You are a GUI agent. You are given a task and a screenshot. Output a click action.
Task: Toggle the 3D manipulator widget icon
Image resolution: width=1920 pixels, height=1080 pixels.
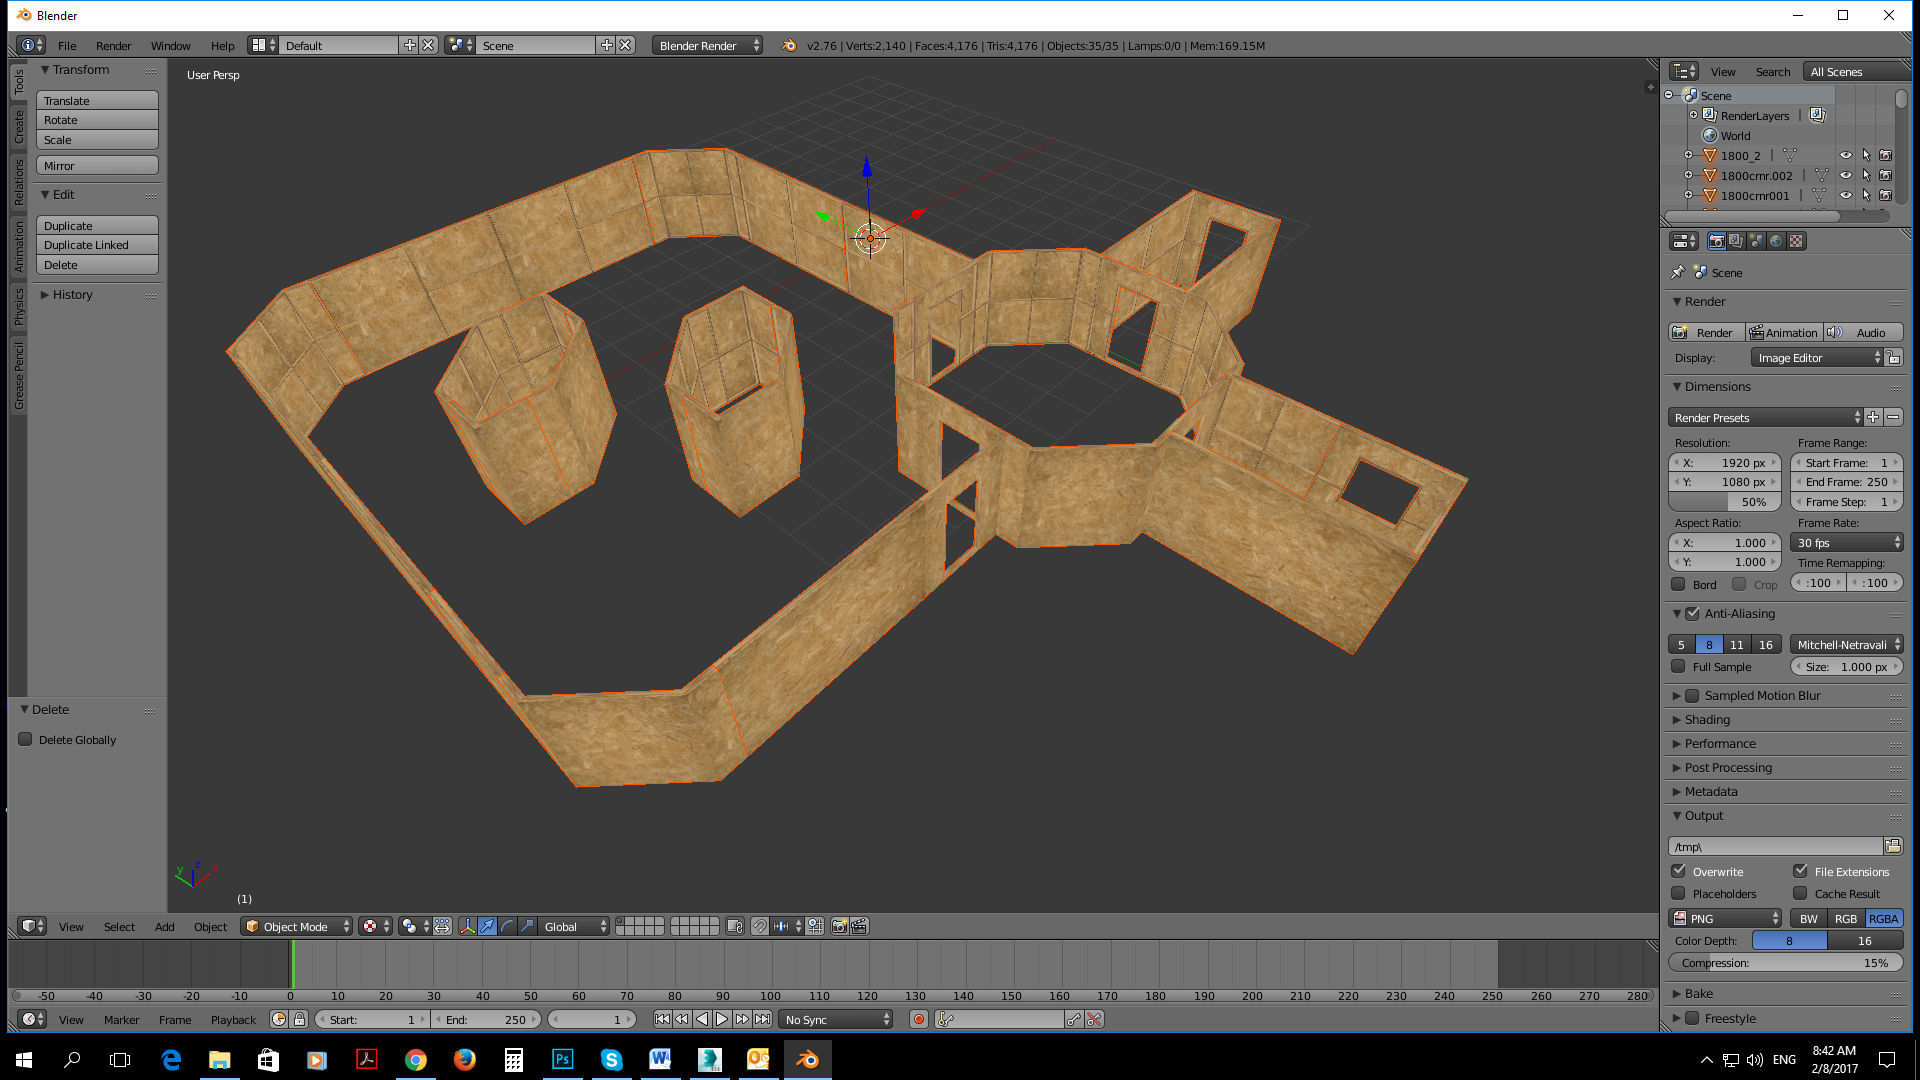point(467,926)
